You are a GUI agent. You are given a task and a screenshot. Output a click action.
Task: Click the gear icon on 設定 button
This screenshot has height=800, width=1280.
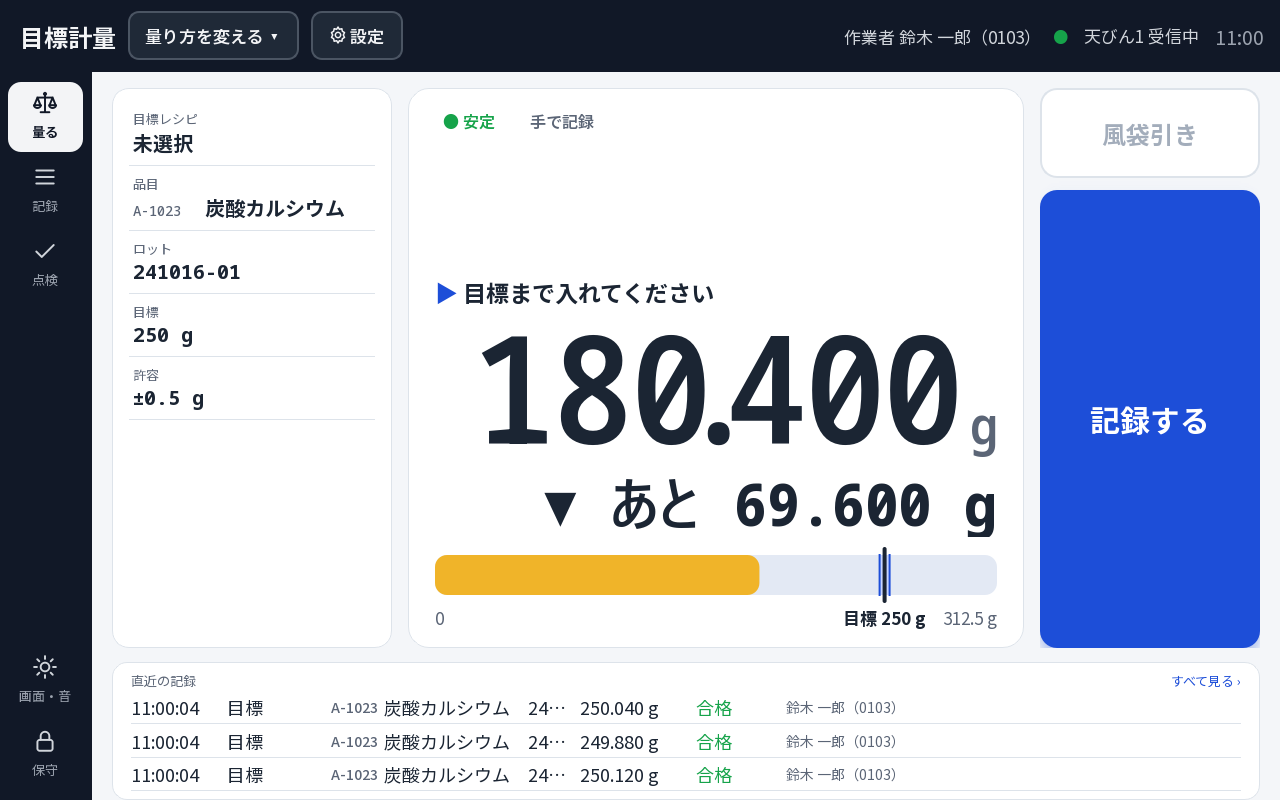coord(338,35)
